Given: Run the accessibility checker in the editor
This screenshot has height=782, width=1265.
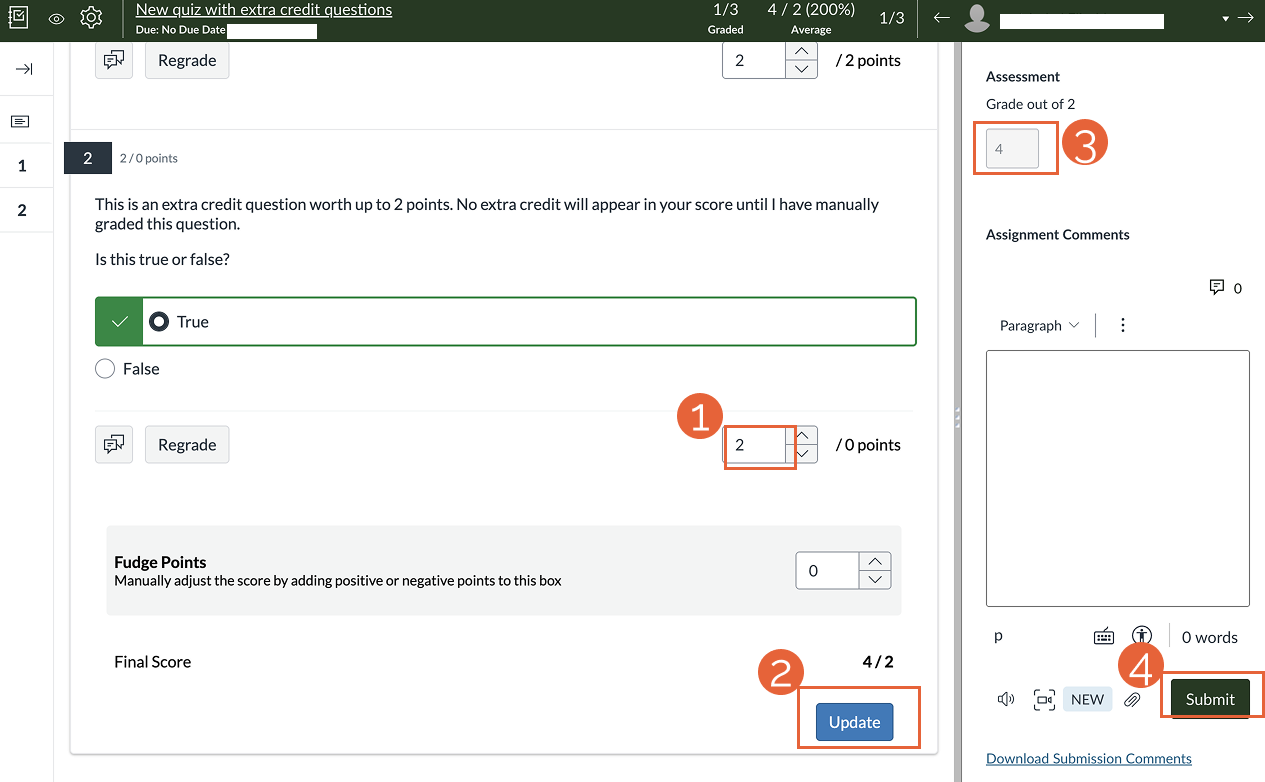Looking at the screenshot, I should tap(1141, 635).
